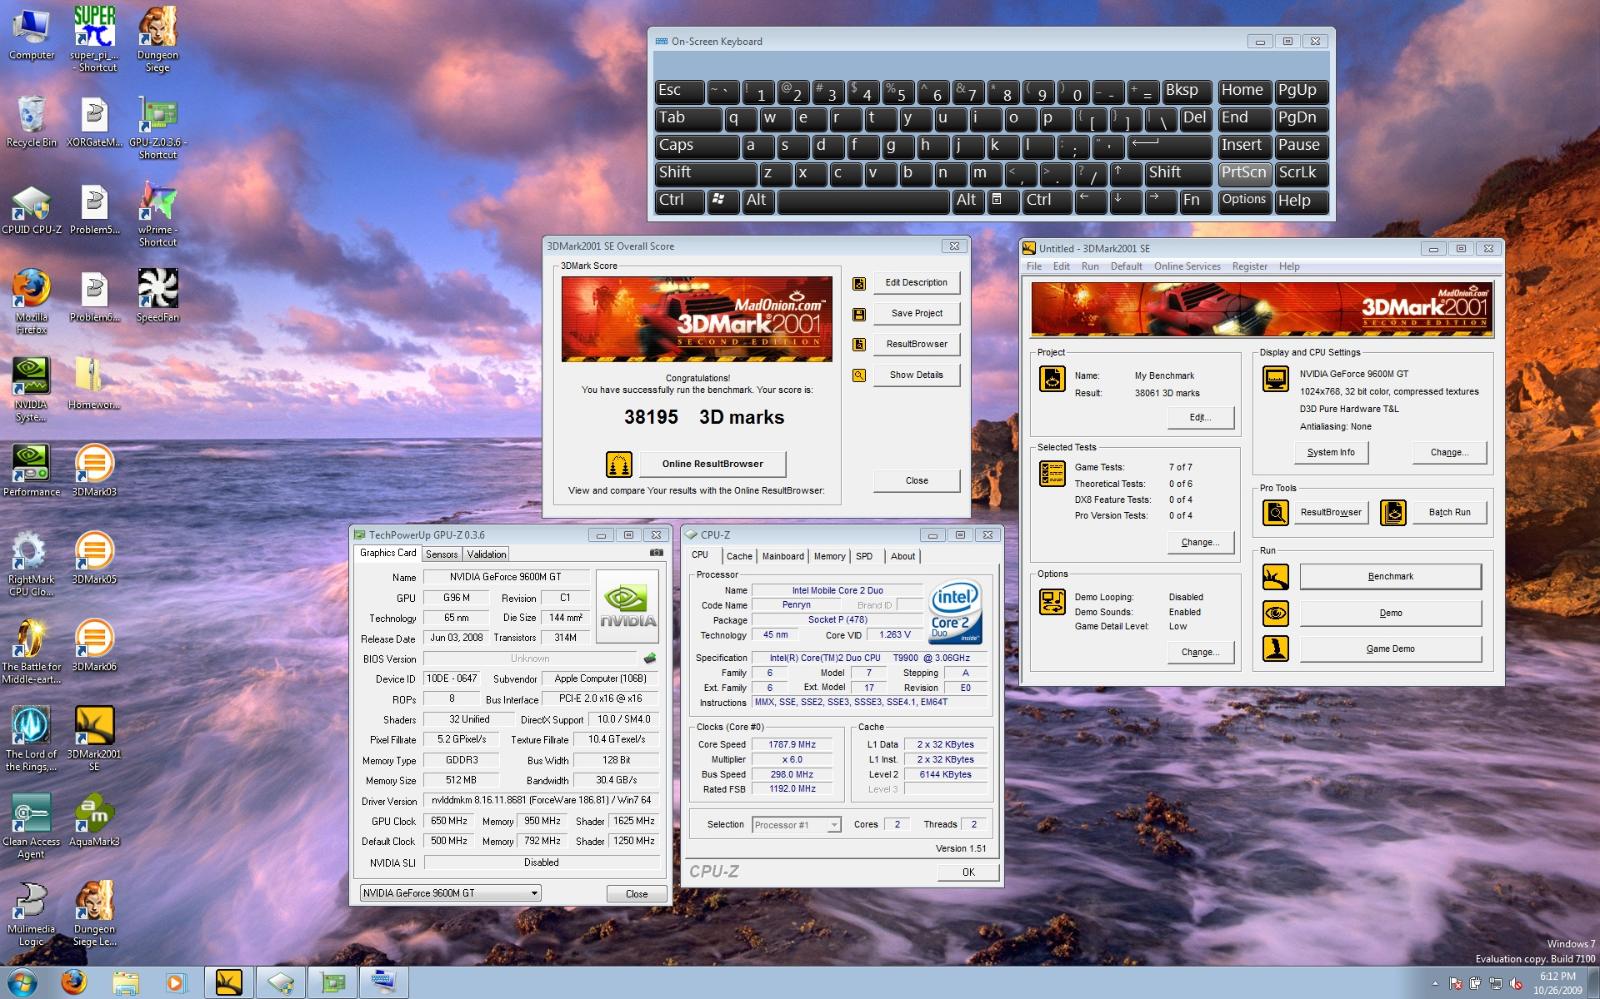Open the Mozilla Firefox desktop icon
The image size is (1600, 999).
pyautogui.click(x=31, y=301)
